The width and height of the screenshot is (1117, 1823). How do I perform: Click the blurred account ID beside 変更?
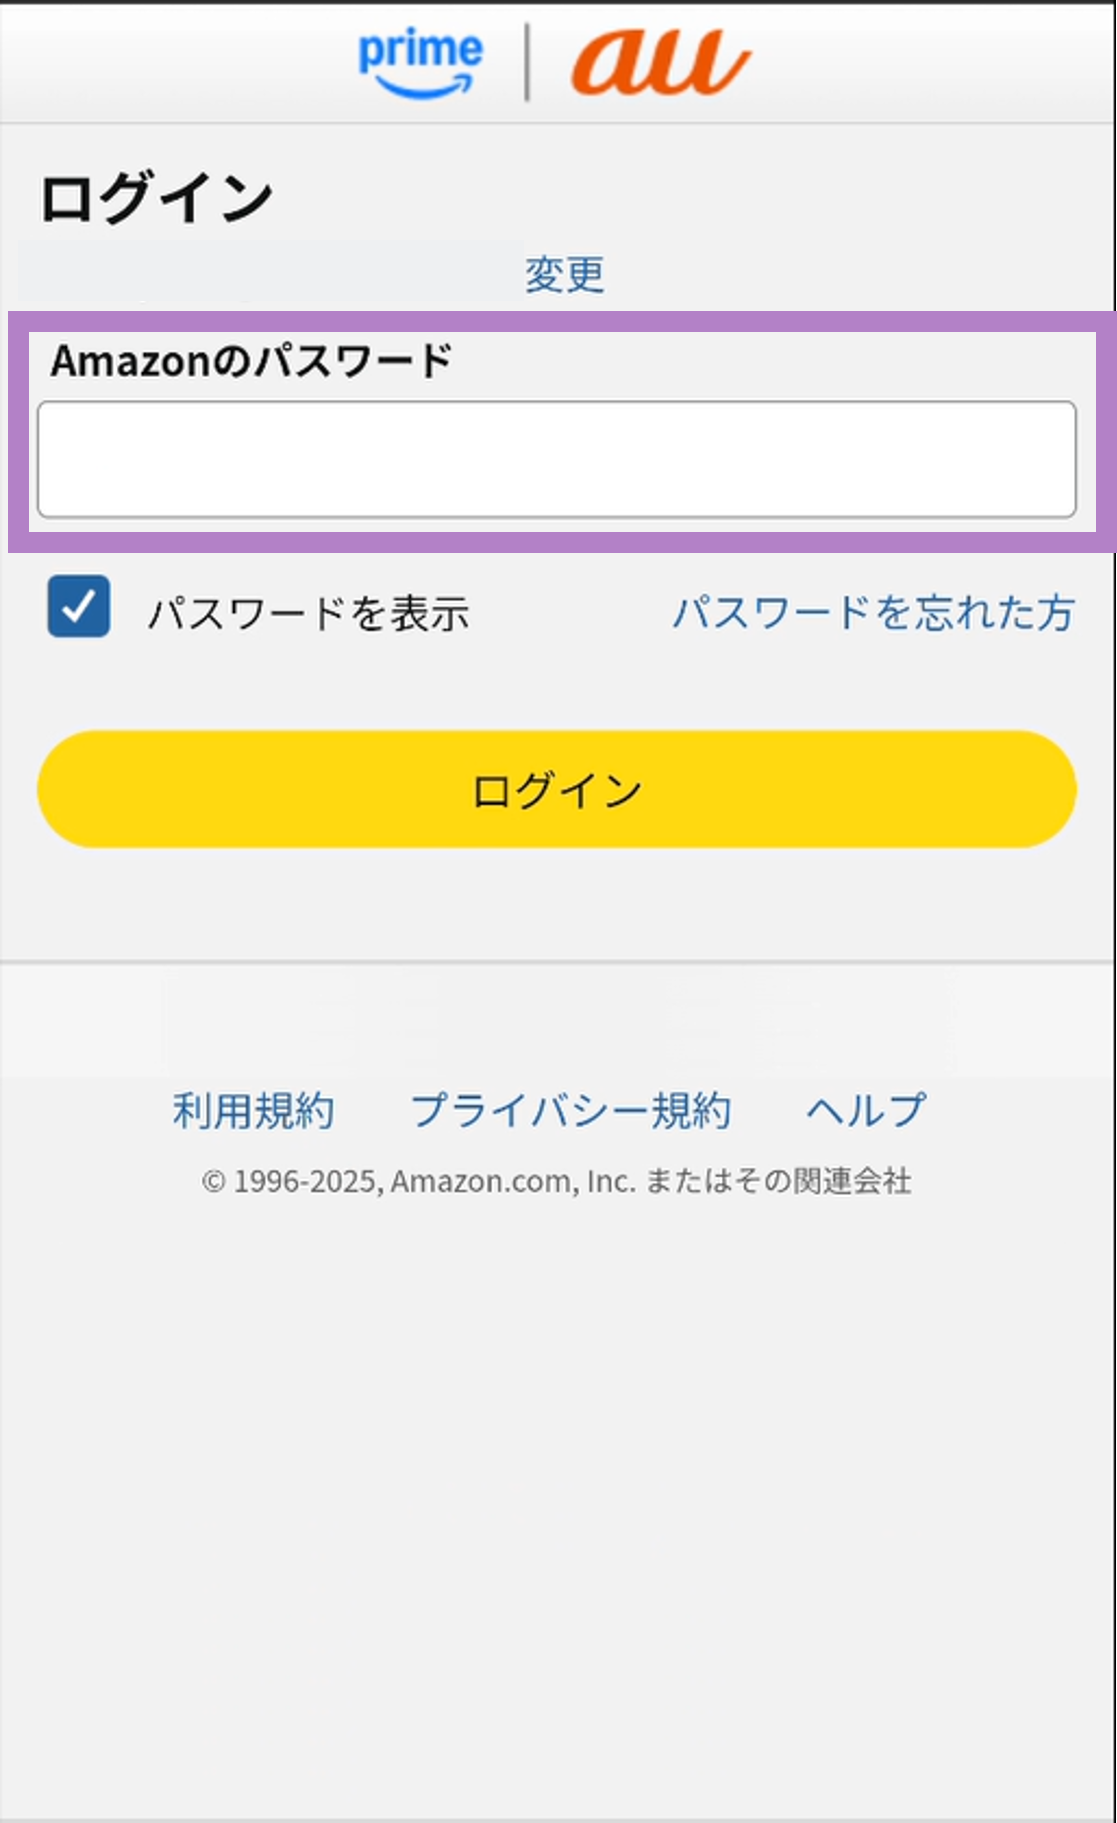click(268, 272)
